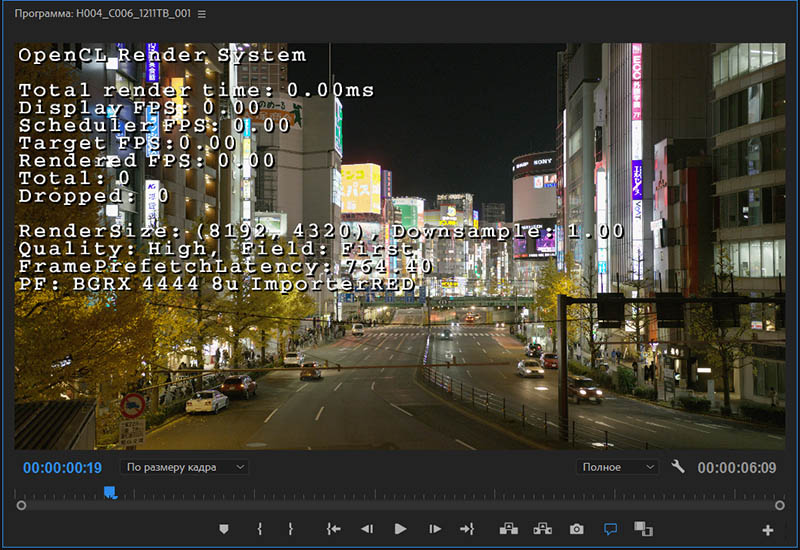The height and width of the screenshot is (550, 800).
Task: Step back one frame
Action: click(x=367, y=529)
